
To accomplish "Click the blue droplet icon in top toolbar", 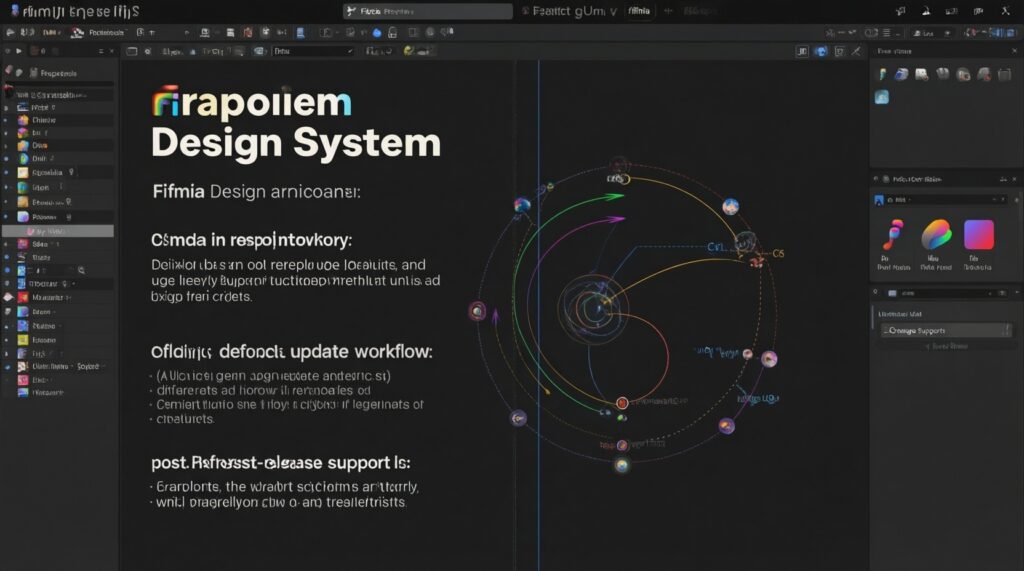I will 377,32.
